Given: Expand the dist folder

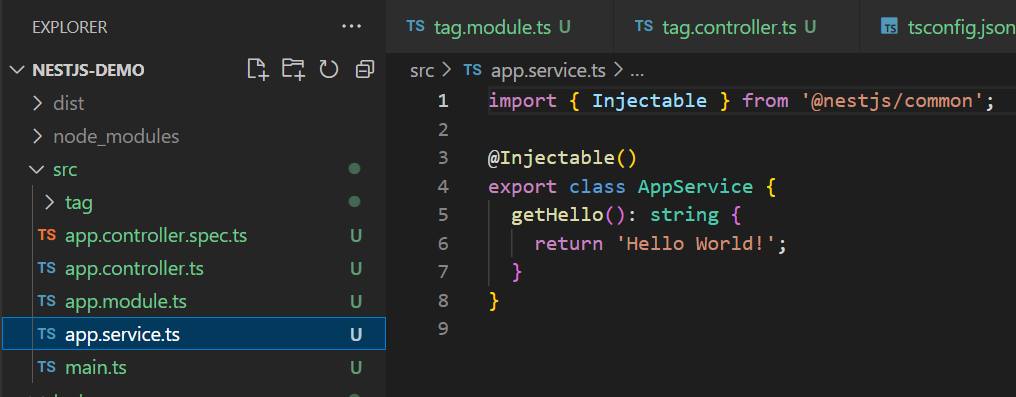Looking at the screenshot, I should click(x=38, y=103).
